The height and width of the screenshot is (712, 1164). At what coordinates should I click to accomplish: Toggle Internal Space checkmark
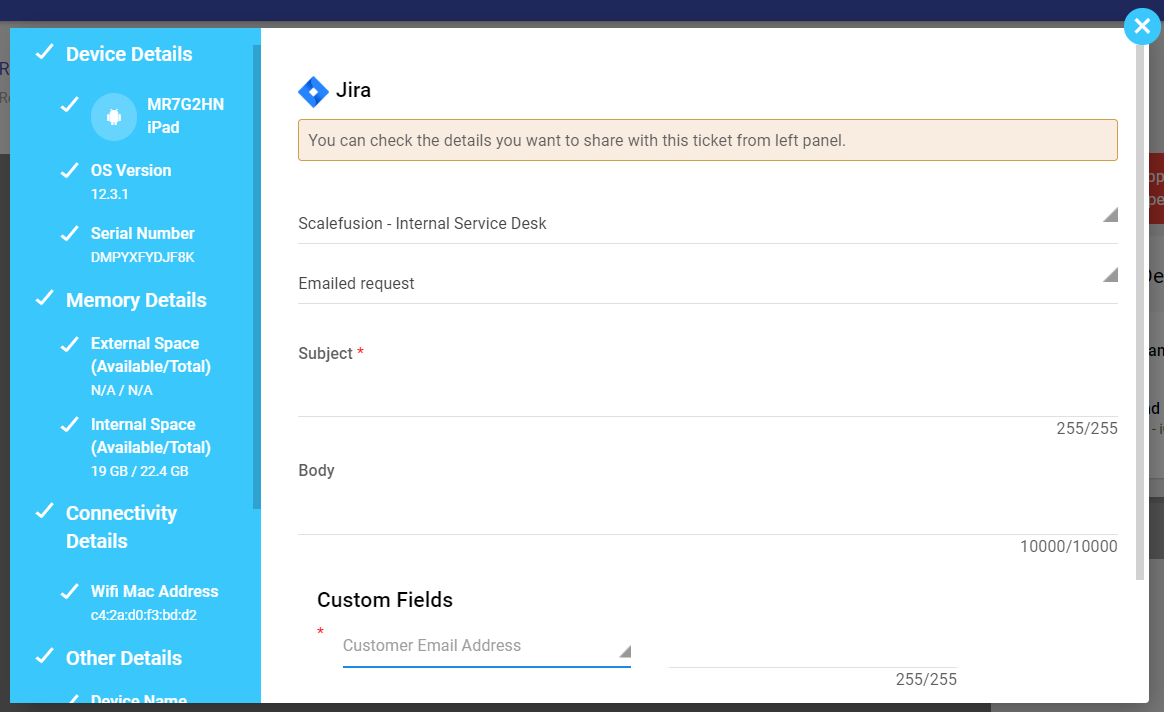tap(69, 425)
